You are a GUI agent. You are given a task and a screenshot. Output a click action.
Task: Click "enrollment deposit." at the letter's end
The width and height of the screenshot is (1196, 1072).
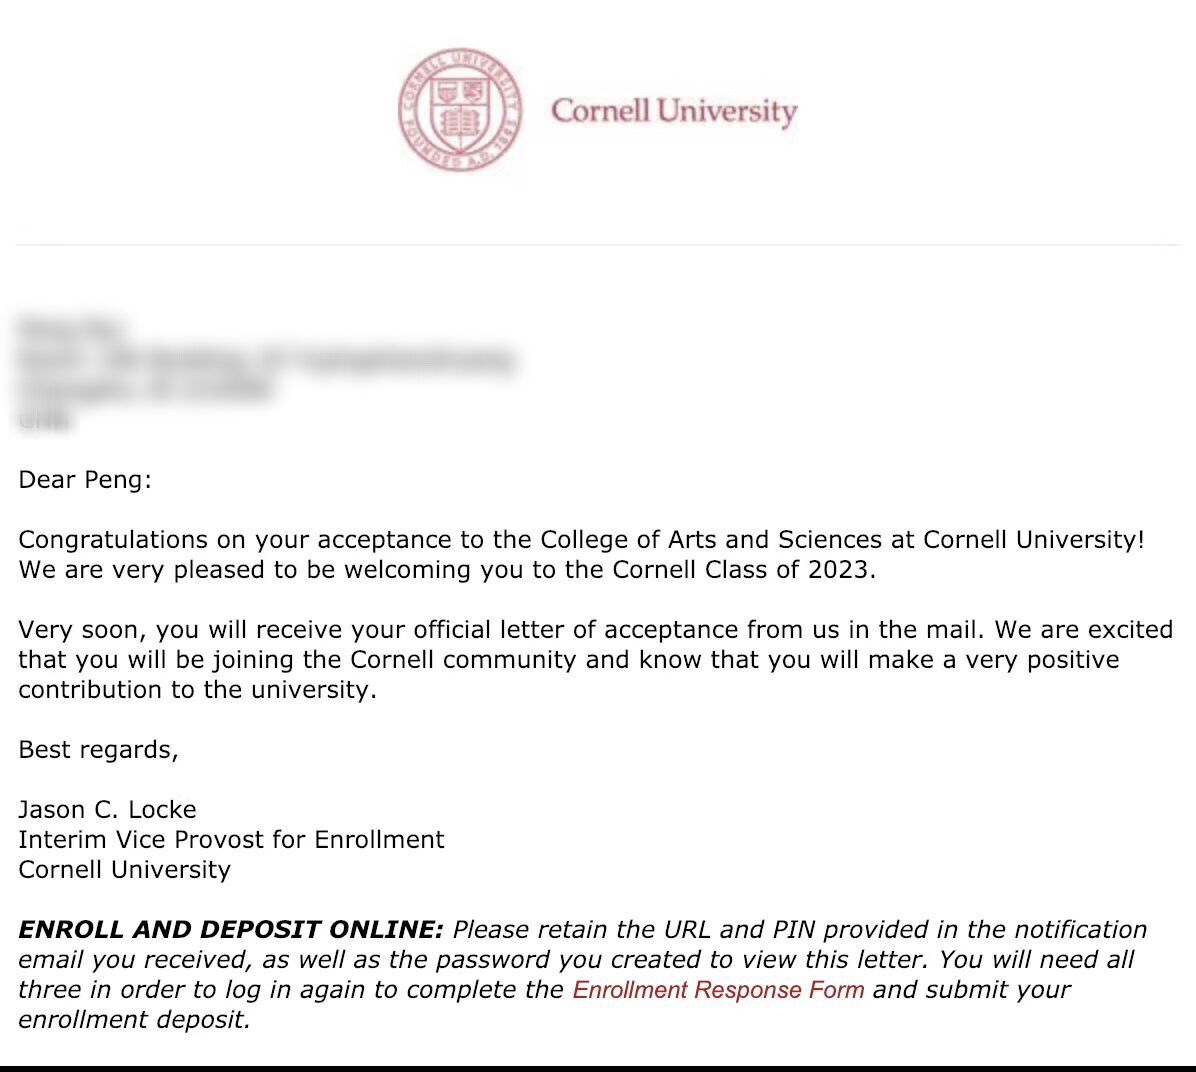click(134, 1020)
